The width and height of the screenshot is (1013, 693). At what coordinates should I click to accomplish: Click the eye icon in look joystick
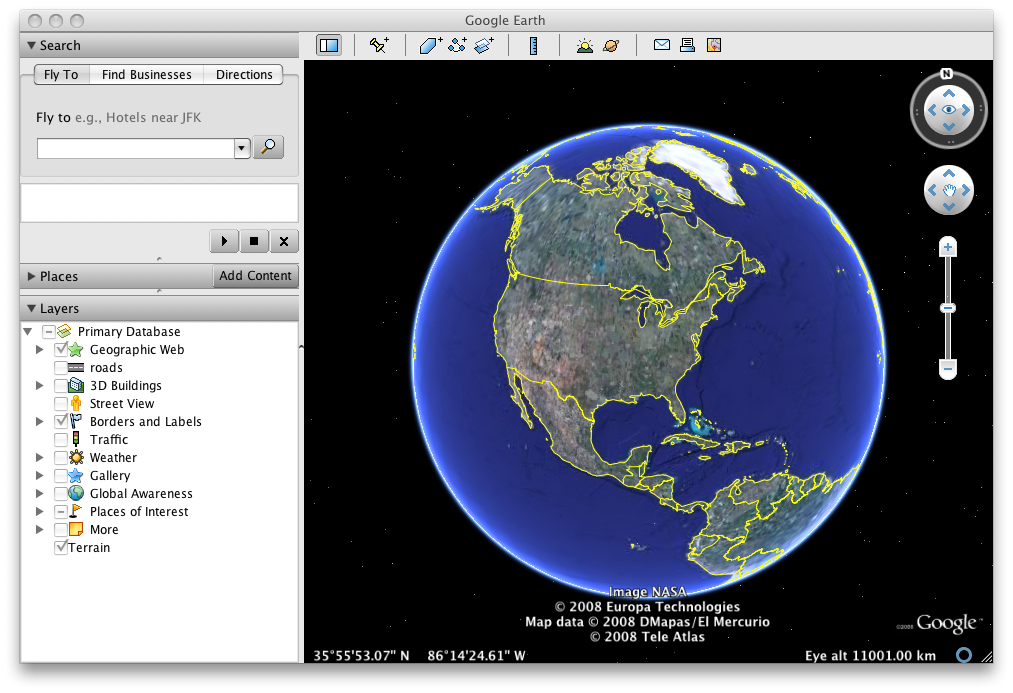948,110
